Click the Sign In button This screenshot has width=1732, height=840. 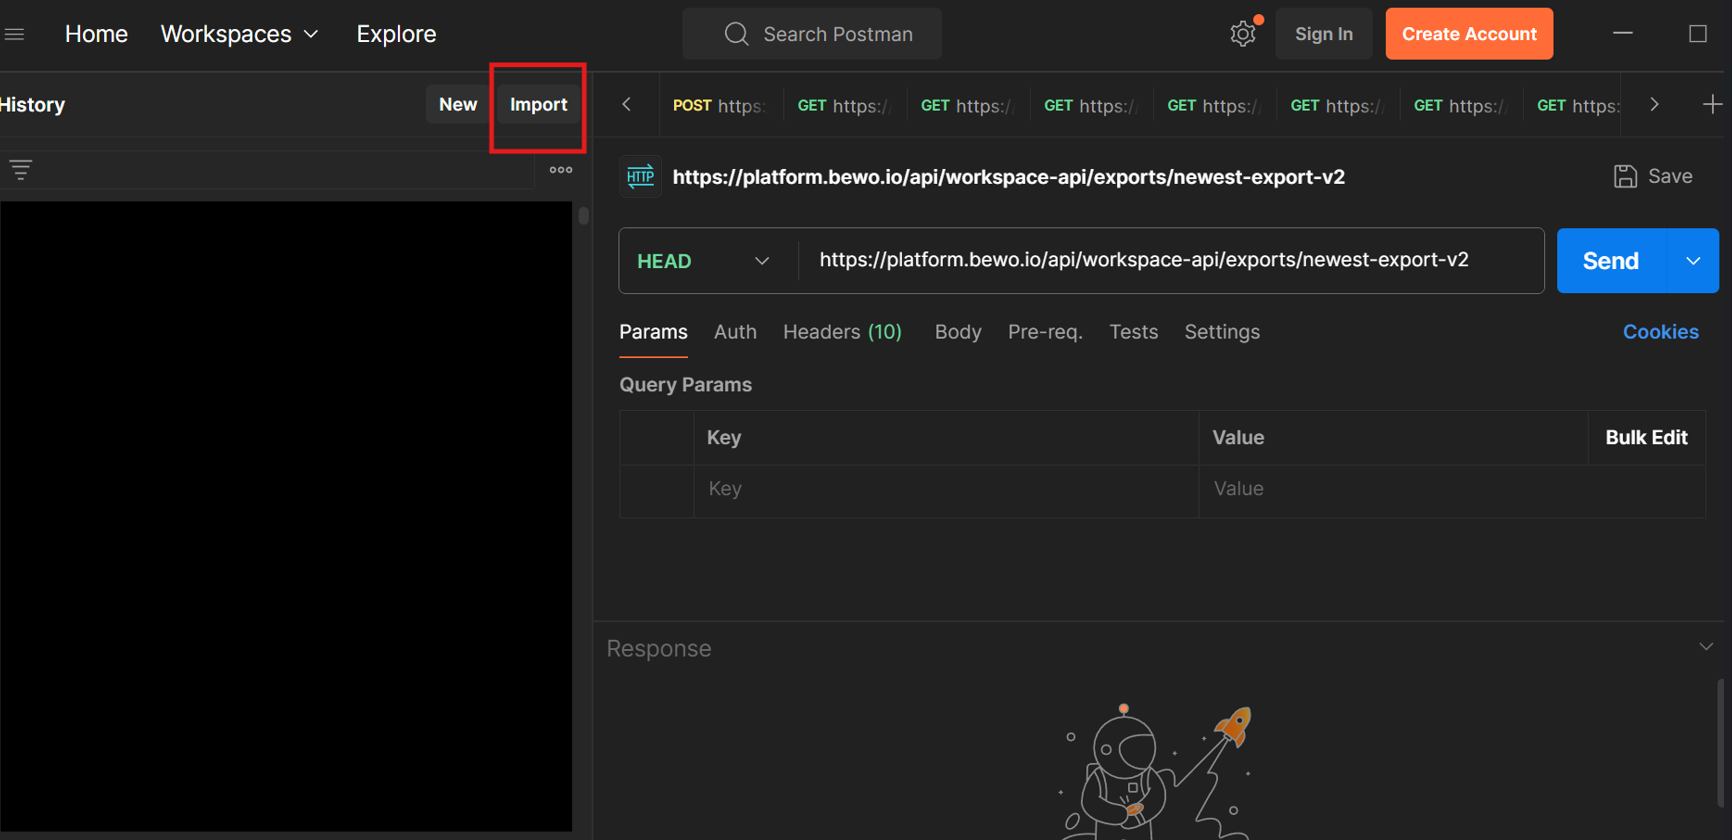tap(1324, 34)
